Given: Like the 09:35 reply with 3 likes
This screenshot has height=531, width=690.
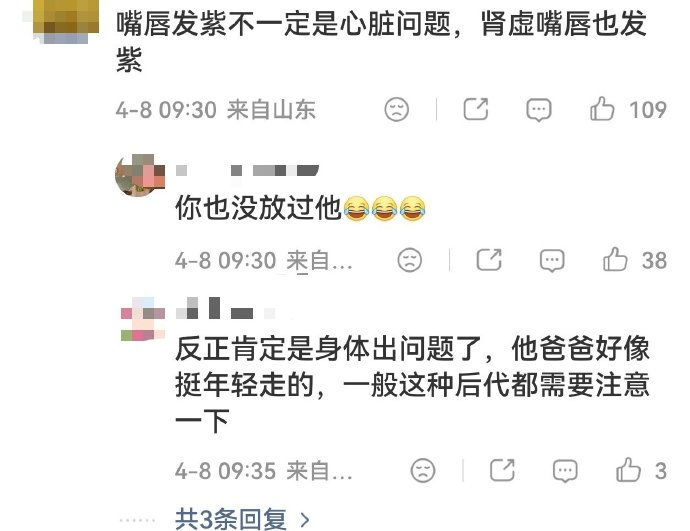Looking at the screenshot, I should [x=628, y=470].
